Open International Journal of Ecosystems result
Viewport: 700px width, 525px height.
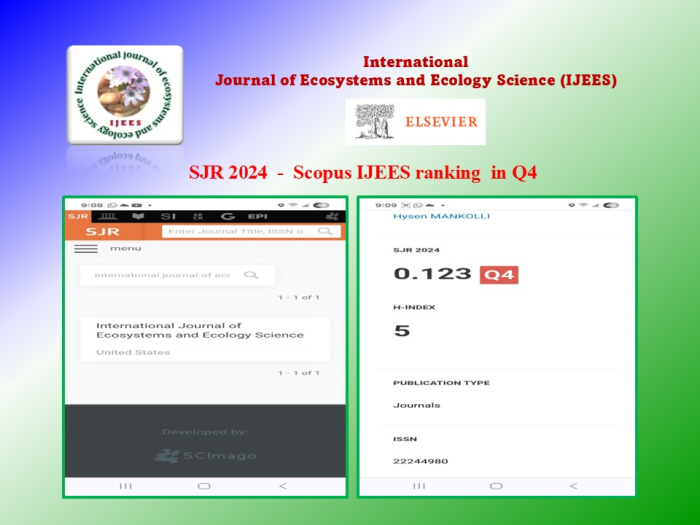200,330
